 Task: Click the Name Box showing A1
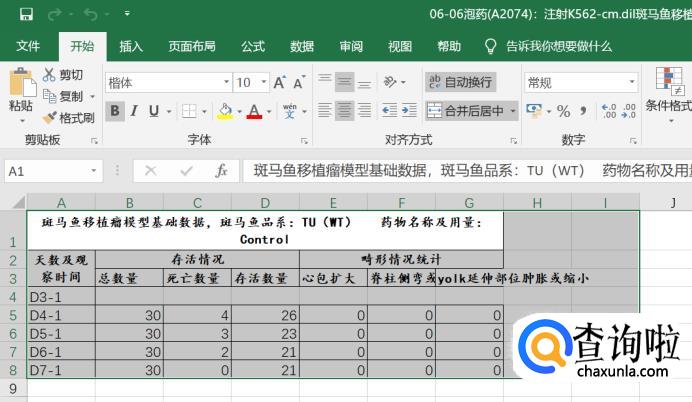53,171
